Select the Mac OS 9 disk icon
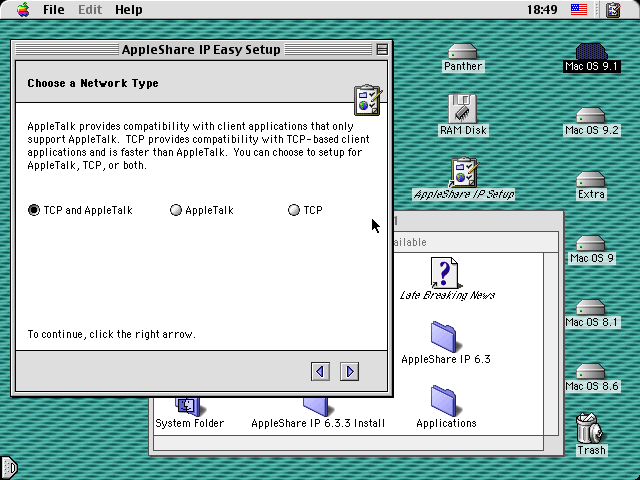The height and width of the screenshot is (480, 640). coord(591,244)
